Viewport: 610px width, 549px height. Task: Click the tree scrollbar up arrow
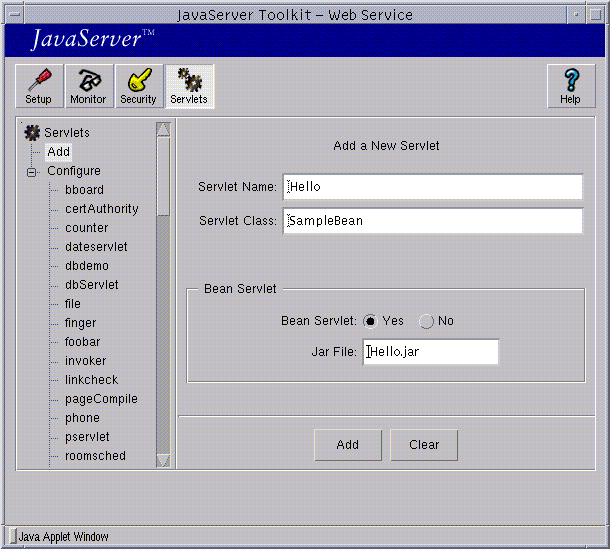[163, 129]
